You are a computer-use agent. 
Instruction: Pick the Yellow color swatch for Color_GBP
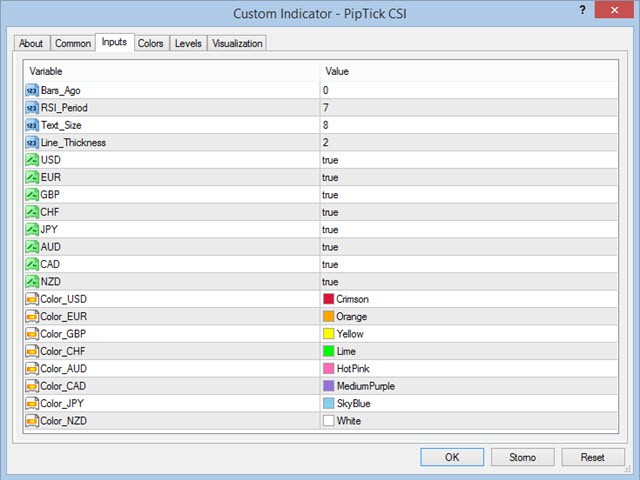coord(329,334)
